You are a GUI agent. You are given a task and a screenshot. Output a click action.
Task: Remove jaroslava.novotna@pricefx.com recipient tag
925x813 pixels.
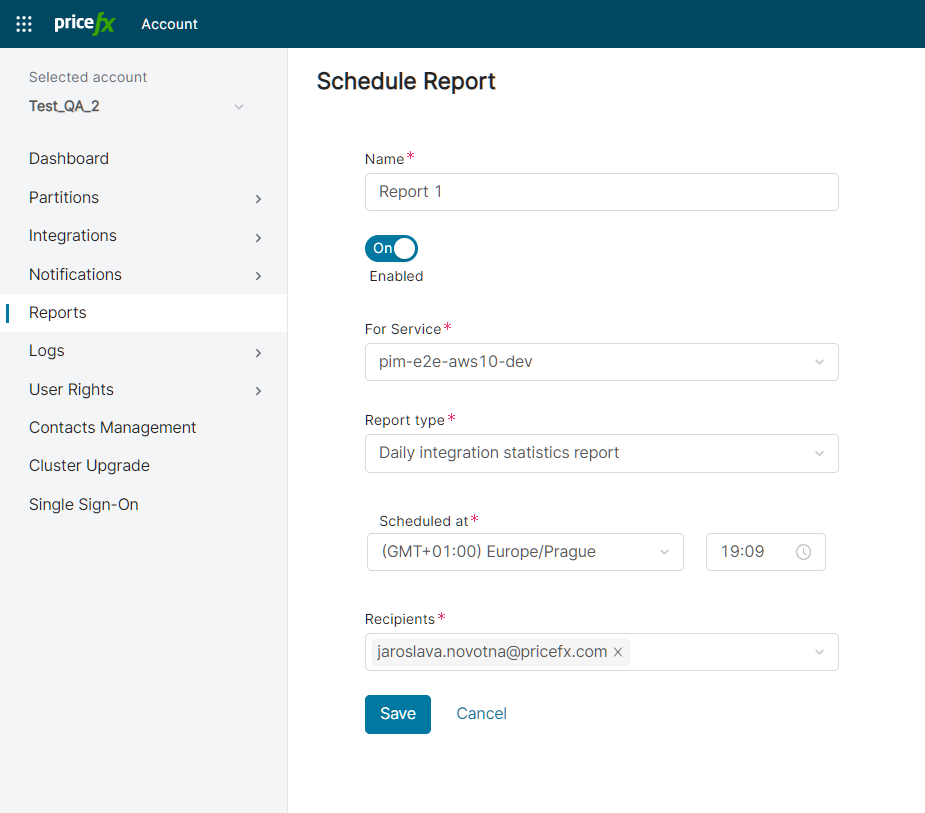click(x=618, y=652)
